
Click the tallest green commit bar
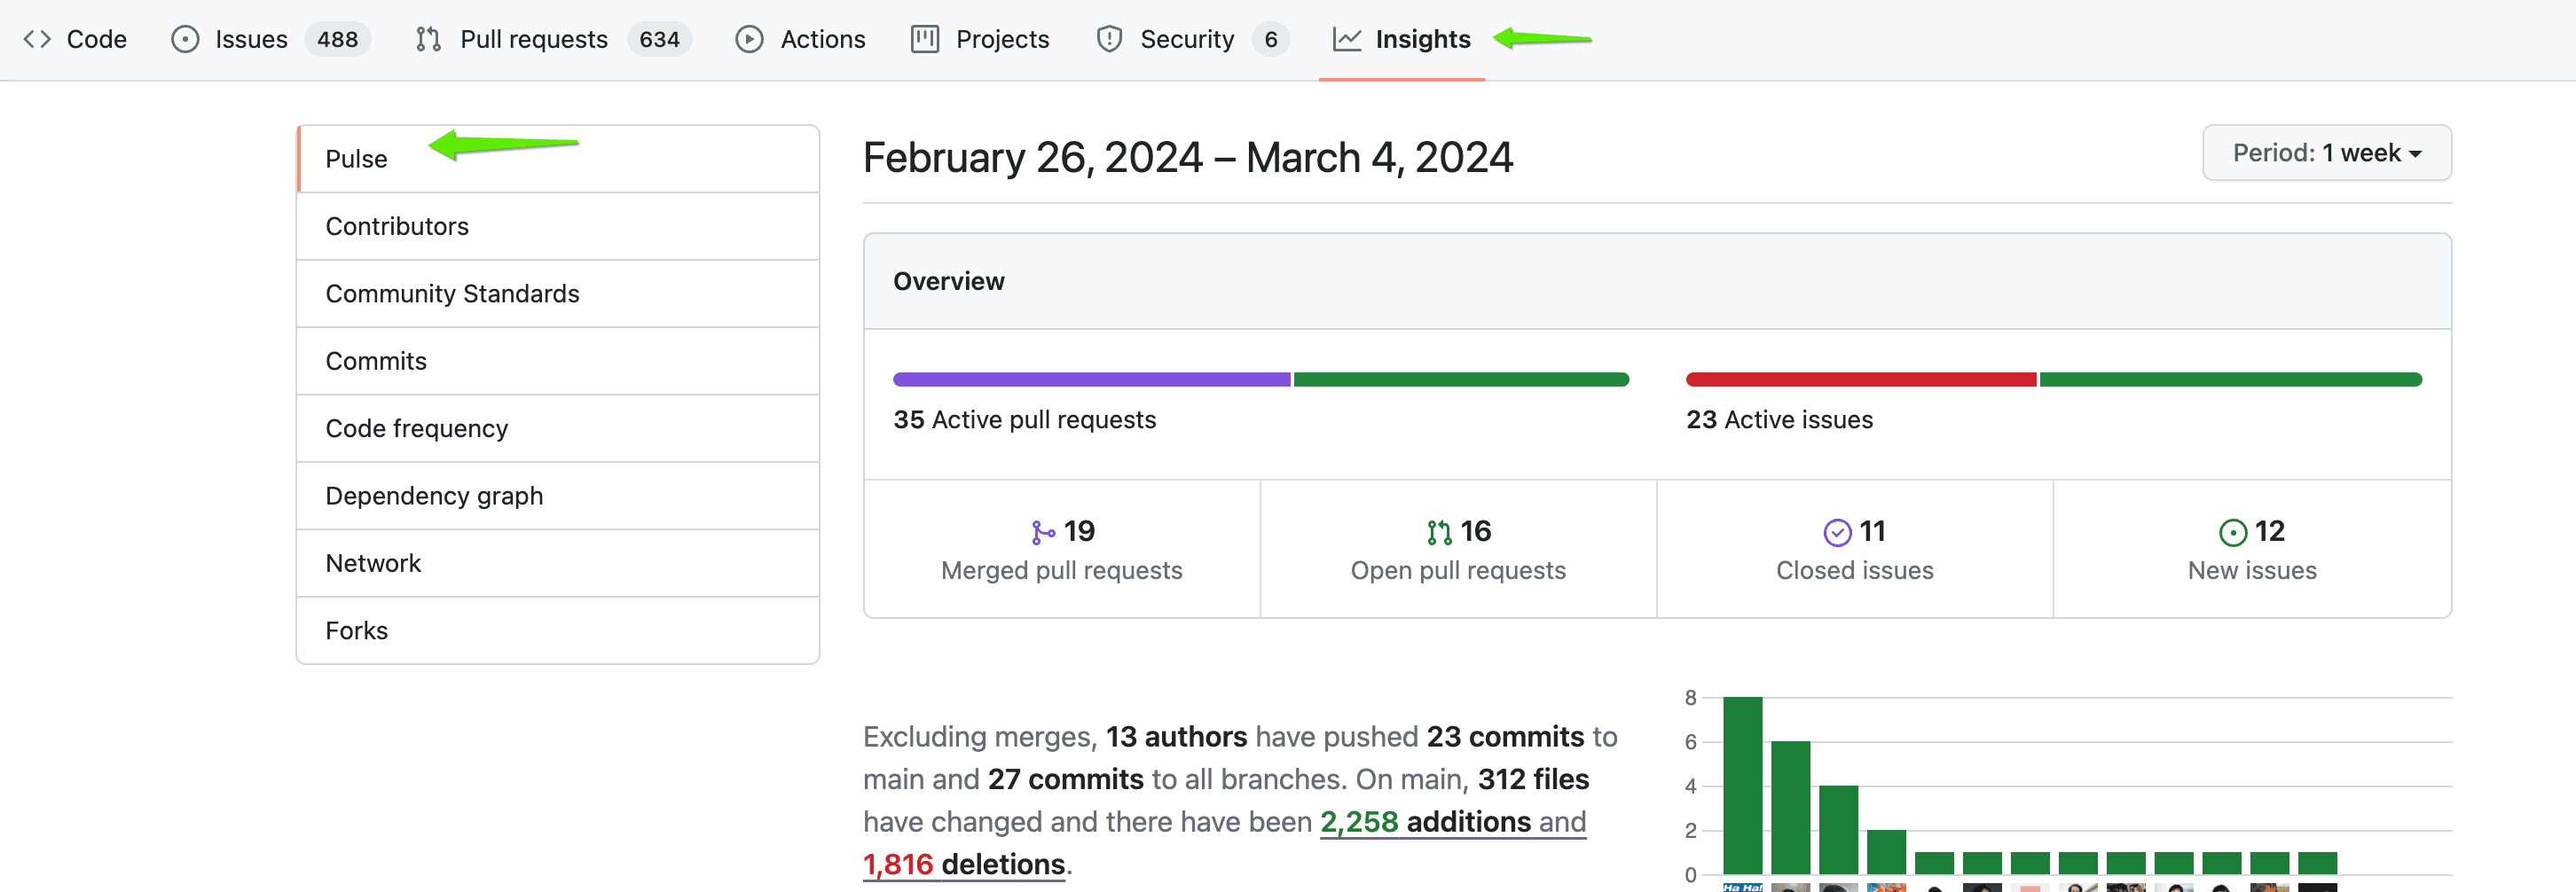(x=1742, y=786)
